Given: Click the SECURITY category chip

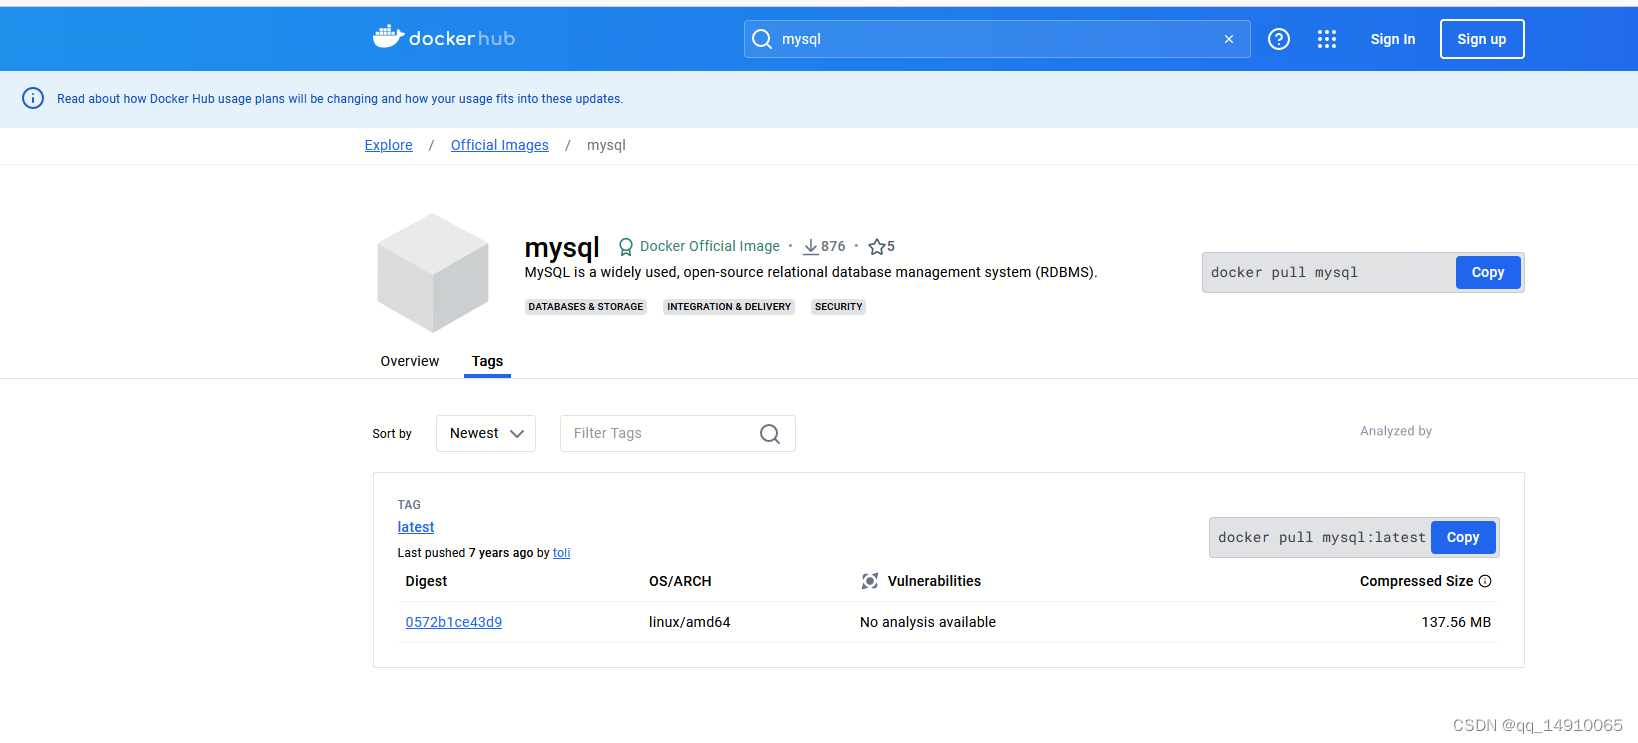Looking at the screenshot, I should tap(838, 307).
